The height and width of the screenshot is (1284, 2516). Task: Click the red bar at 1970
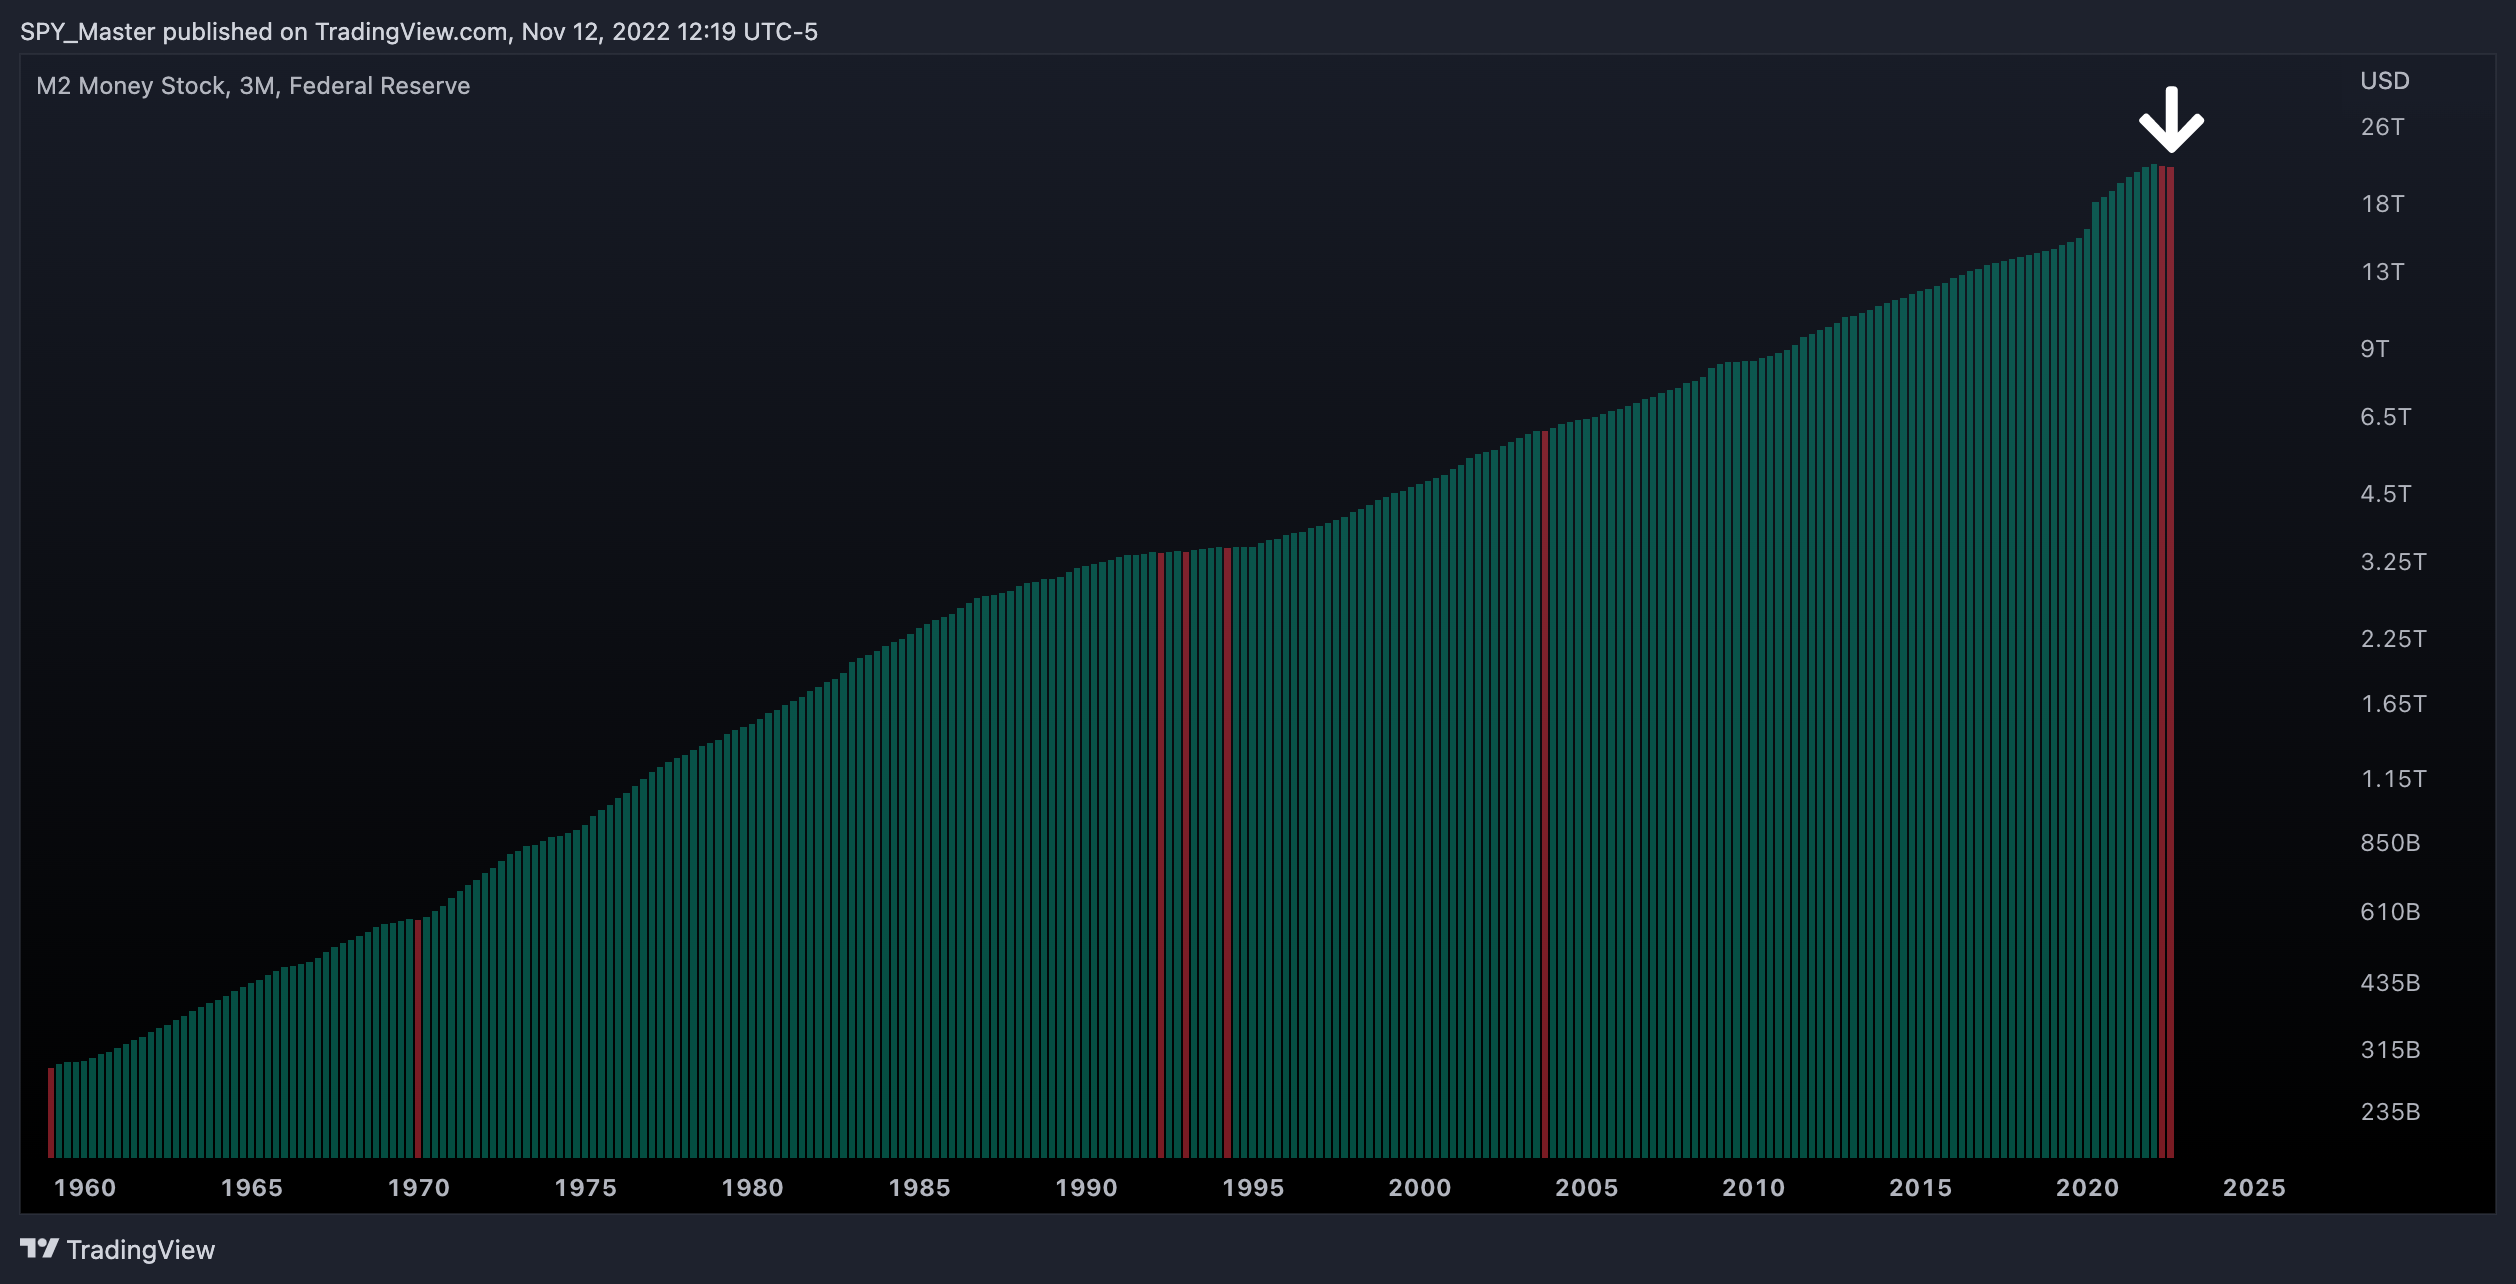point(418,1038)
